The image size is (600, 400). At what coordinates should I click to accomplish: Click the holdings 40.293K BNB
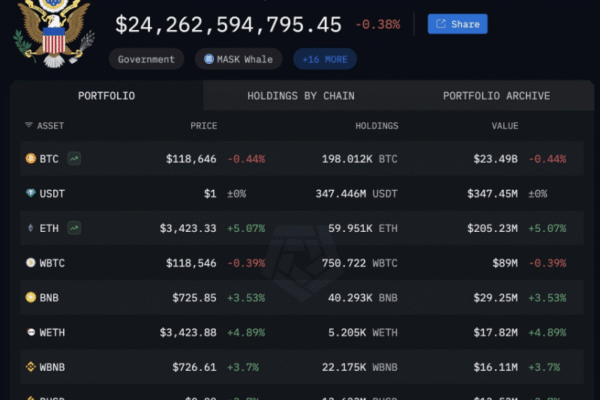(x=363, y=298)
